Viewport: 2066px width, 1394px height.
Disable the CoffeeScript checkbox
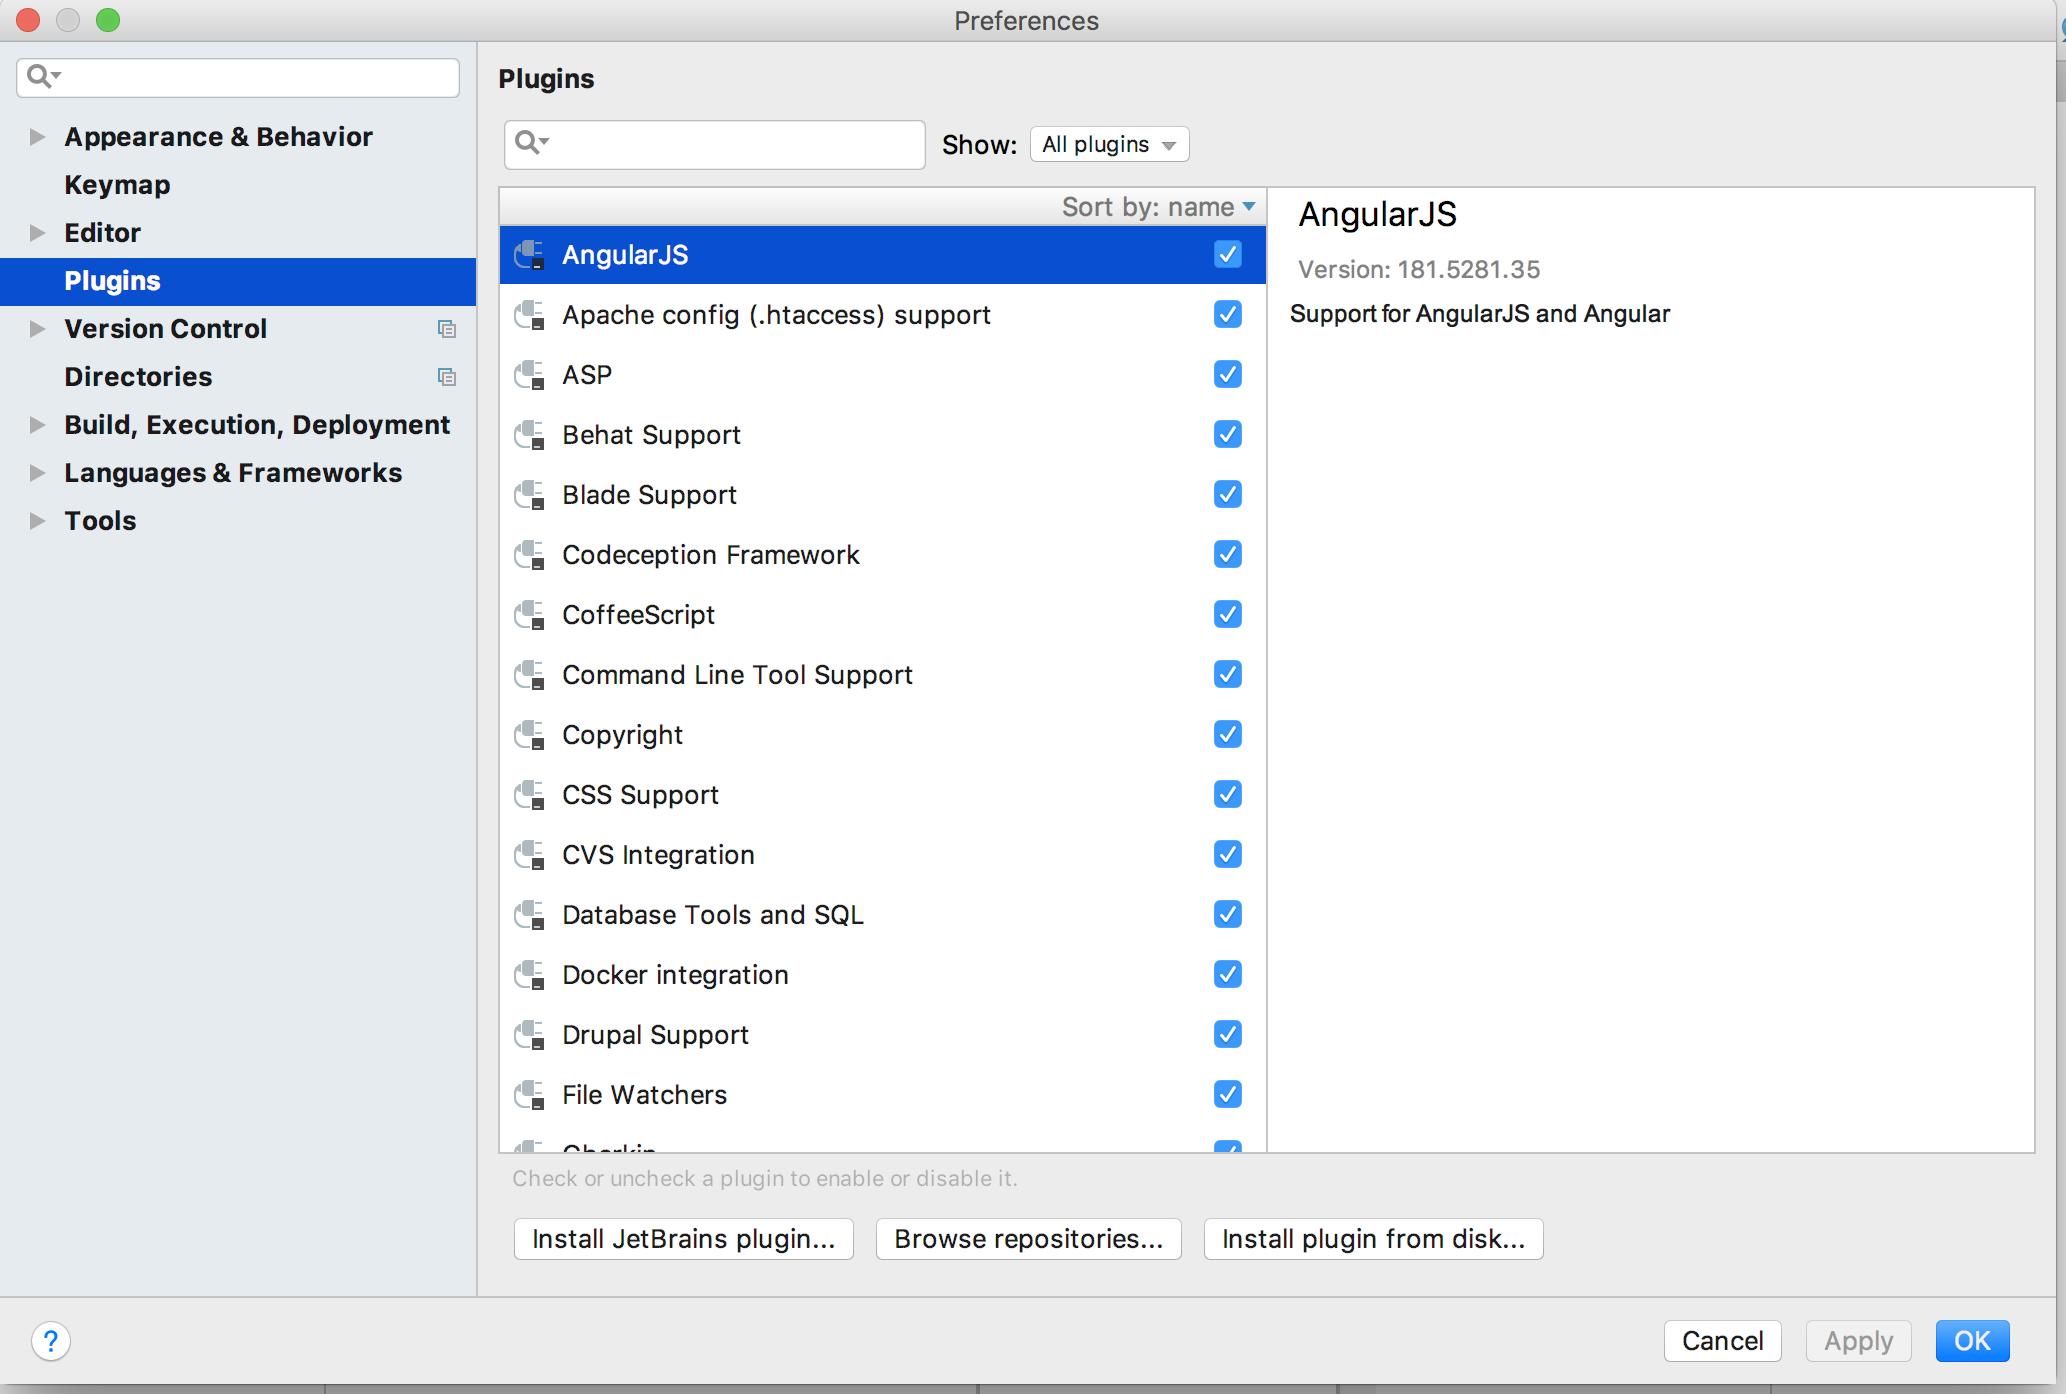(x=1228, y=615)
